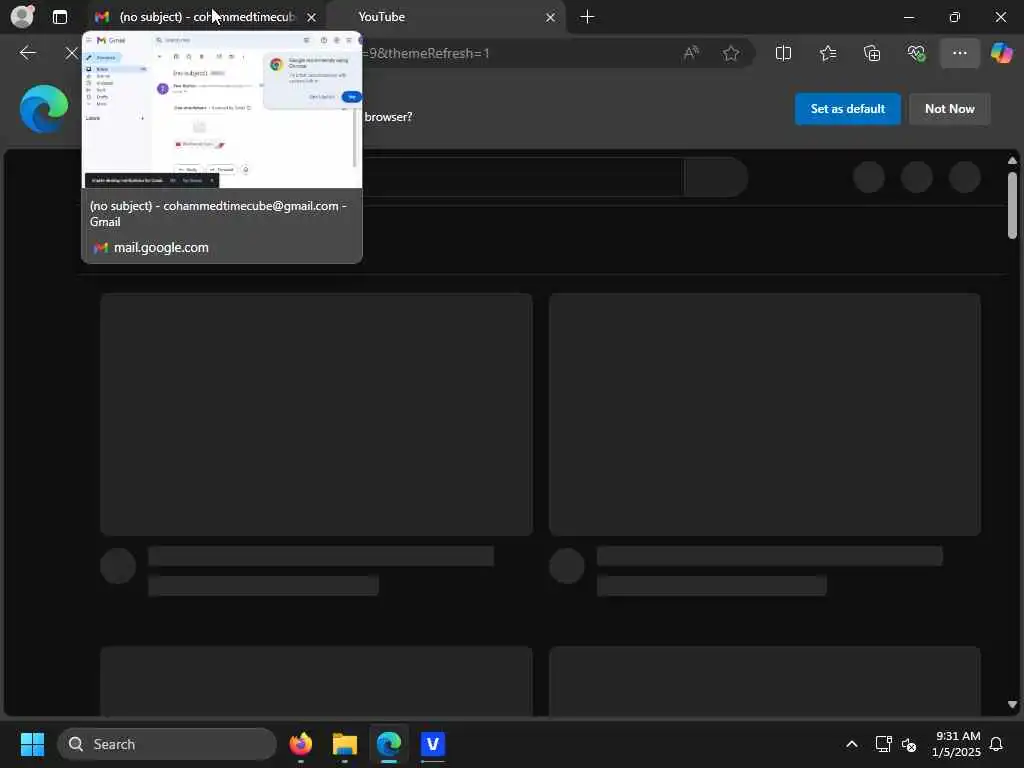Close the Gmail (no subject) tab
The height and width of the screenshot is (768, 1024).
pyautogui.click(x=312, y=18)
